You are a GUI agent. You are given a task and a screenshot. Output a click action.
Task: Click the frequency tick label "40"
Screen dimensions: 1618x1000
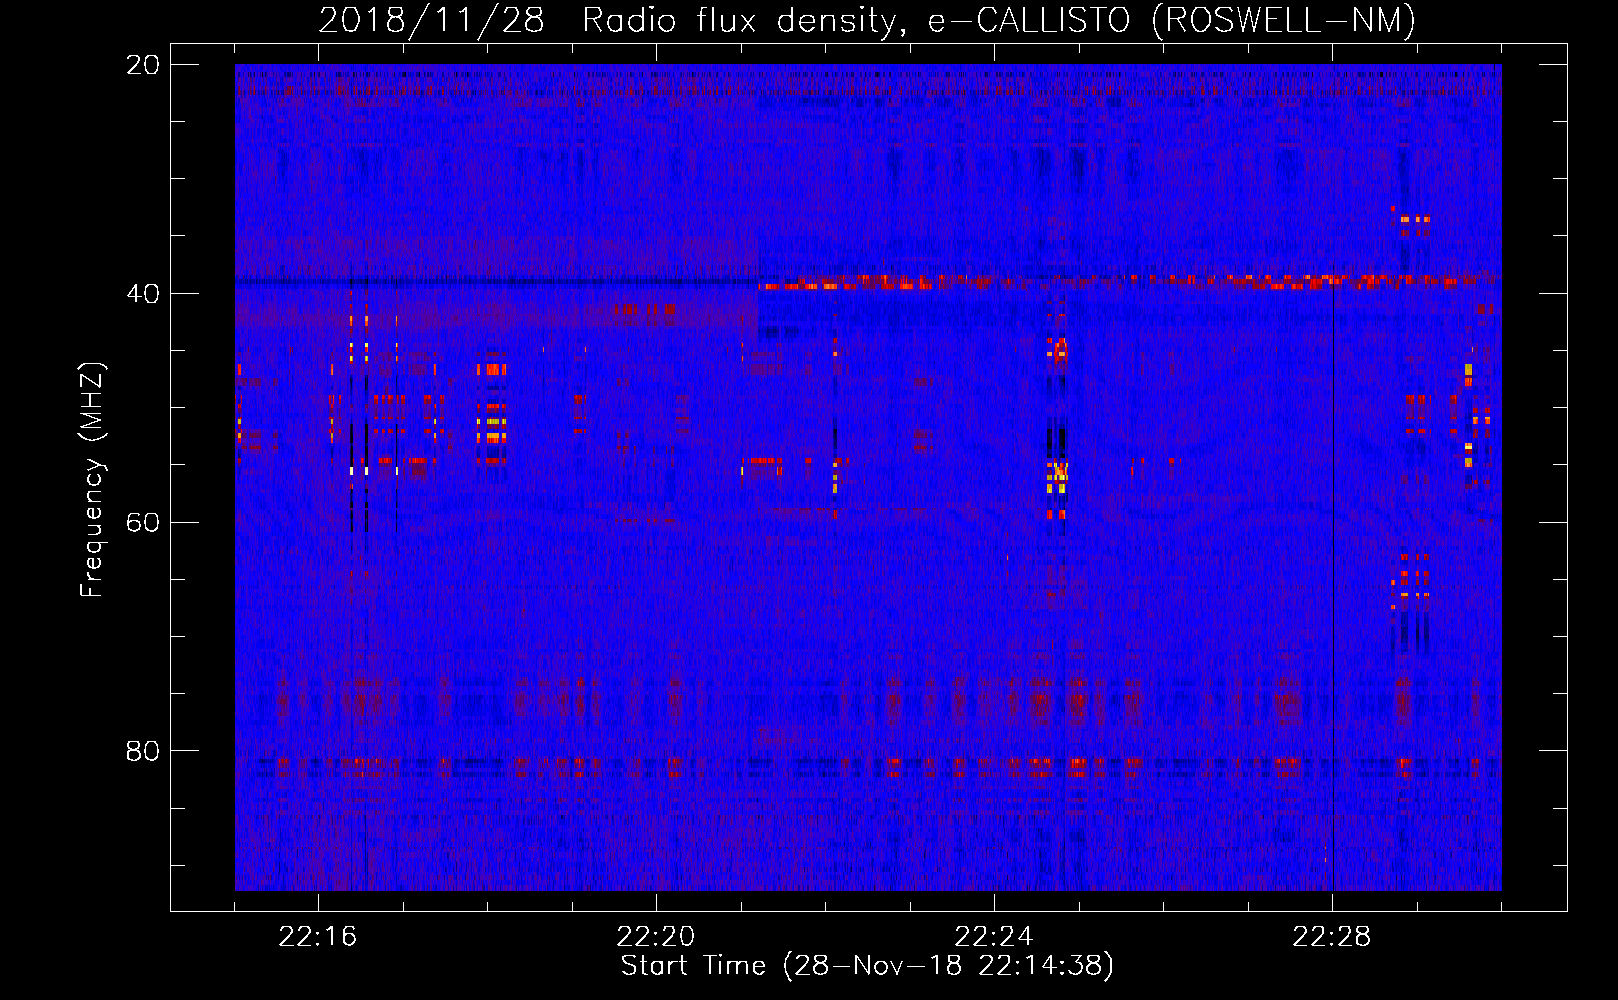click(x=143, y=294)
